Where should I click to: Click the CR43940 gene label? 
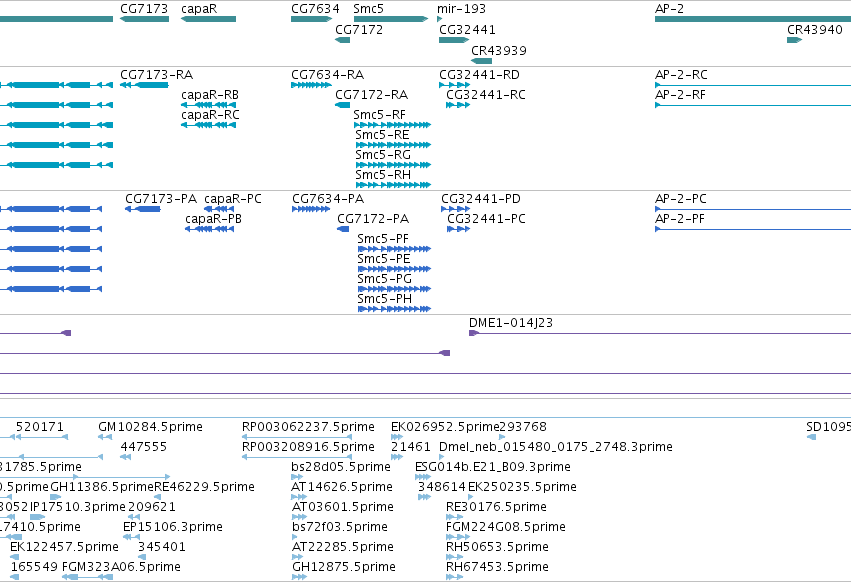point(815,29)
